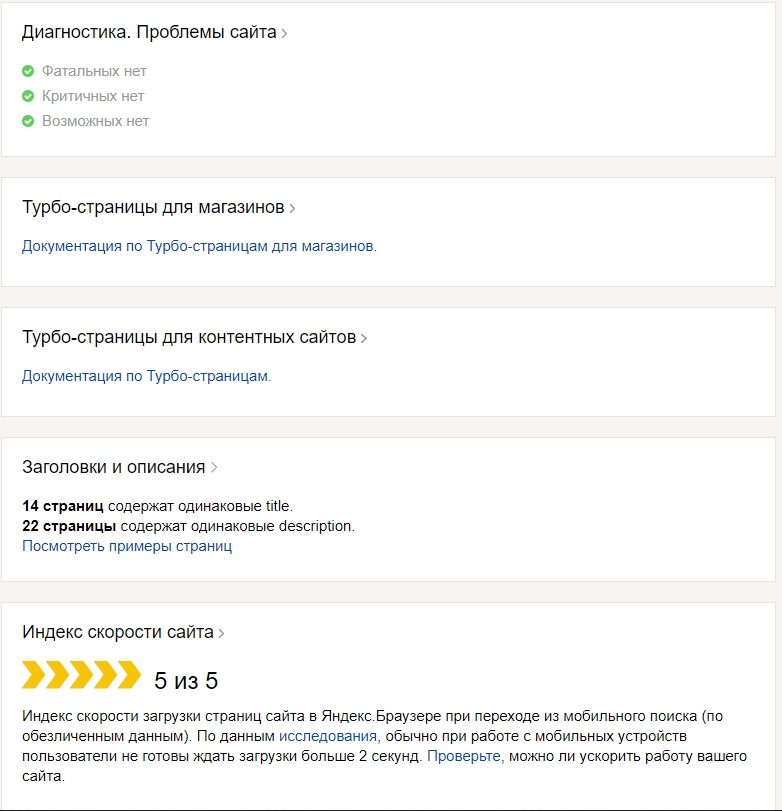Screen dimensions: 782x811
Task: Open Турбо-страницы для контентных сайтов heading
Action: (x=188, y=338)
